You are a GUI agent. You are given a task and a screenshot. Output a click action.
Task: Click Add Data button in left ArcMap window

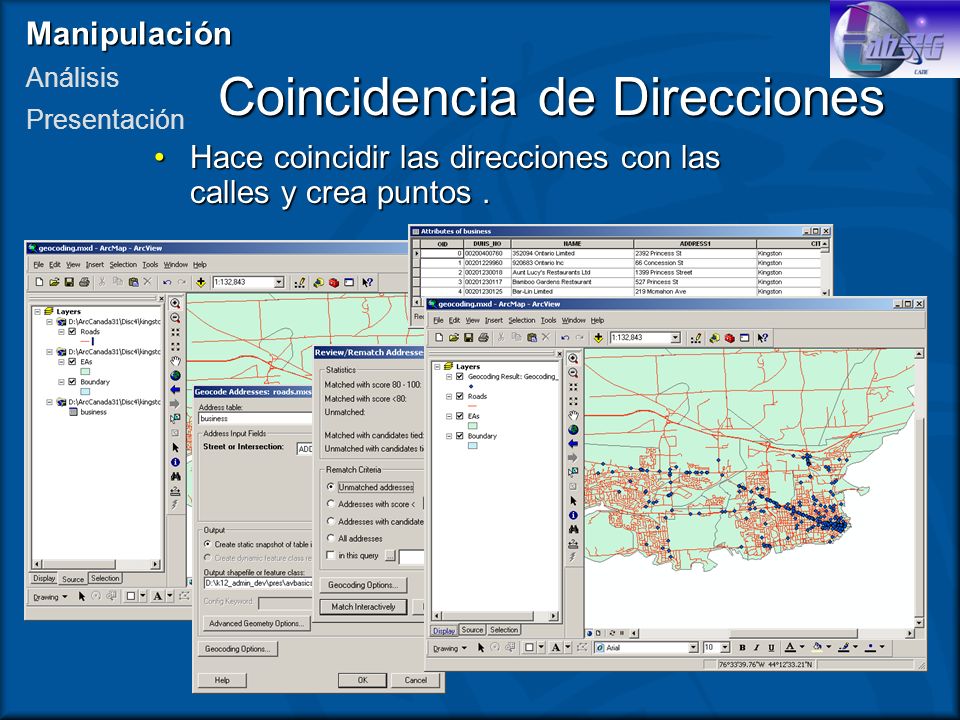(200, 282)
